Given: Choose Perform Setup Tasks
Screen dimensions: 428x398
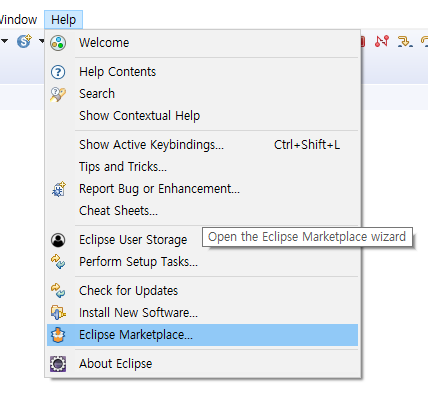Looking at the screenshot, I should pos(202,262).
